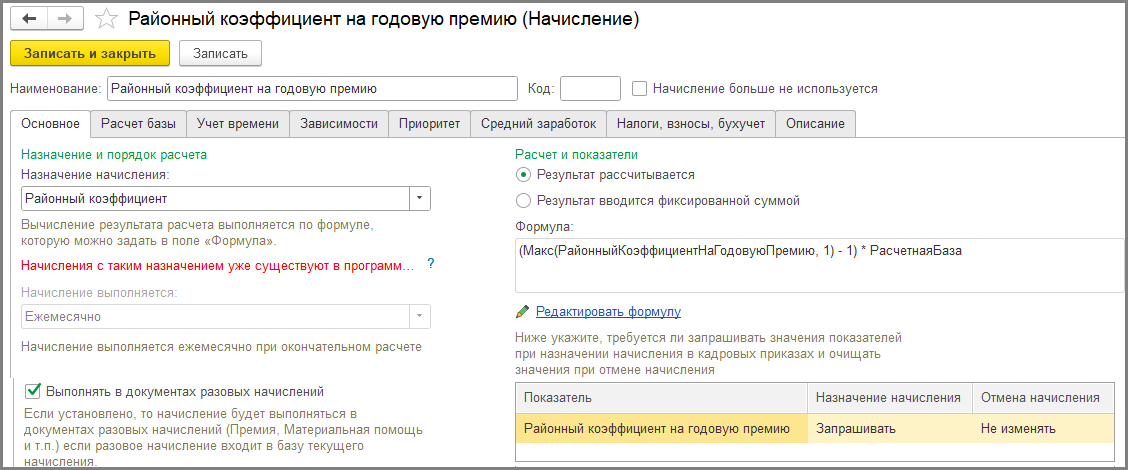Open the 'Средний заработок' tab
The height and width of the screenshot is (470, 1128).
pyautogui.click(x=538, y=124)
